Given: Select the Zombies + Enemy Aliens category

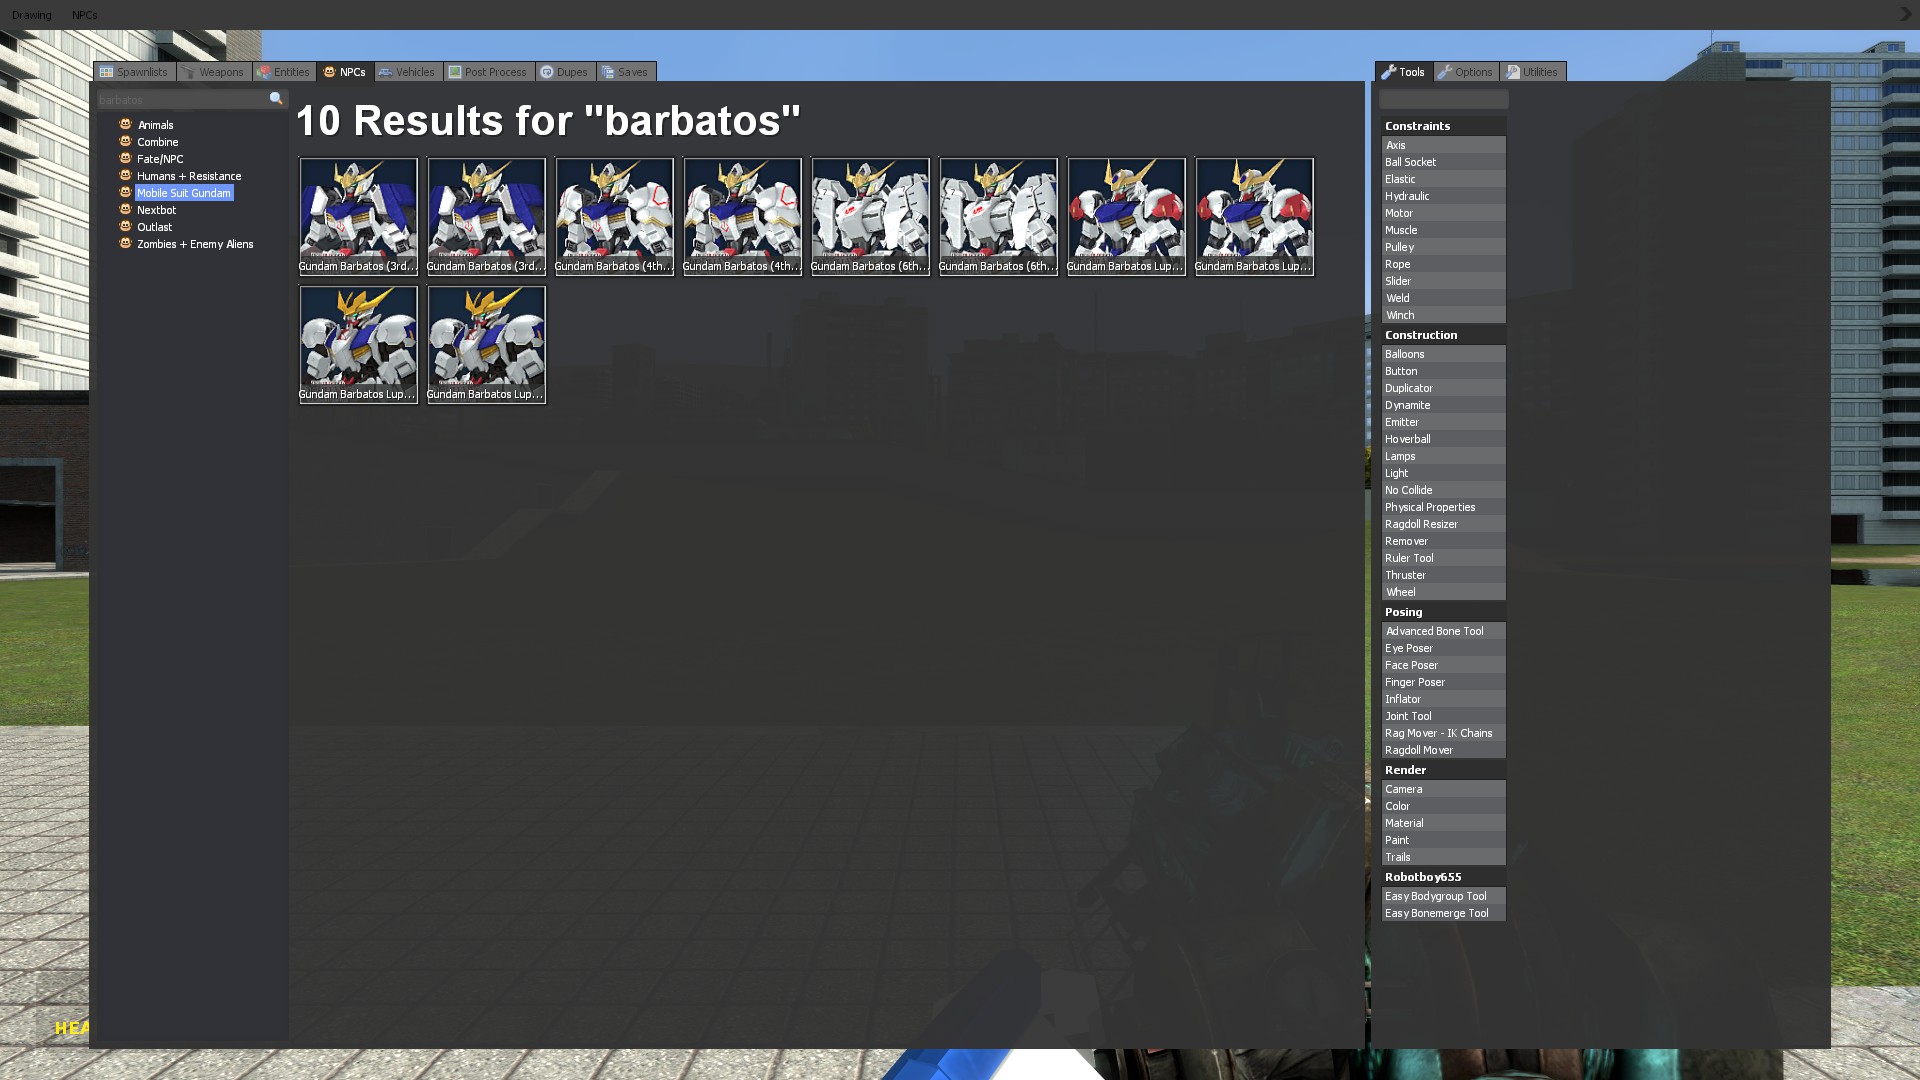Looking at the screenshot, I should click(x=195, y=244).
